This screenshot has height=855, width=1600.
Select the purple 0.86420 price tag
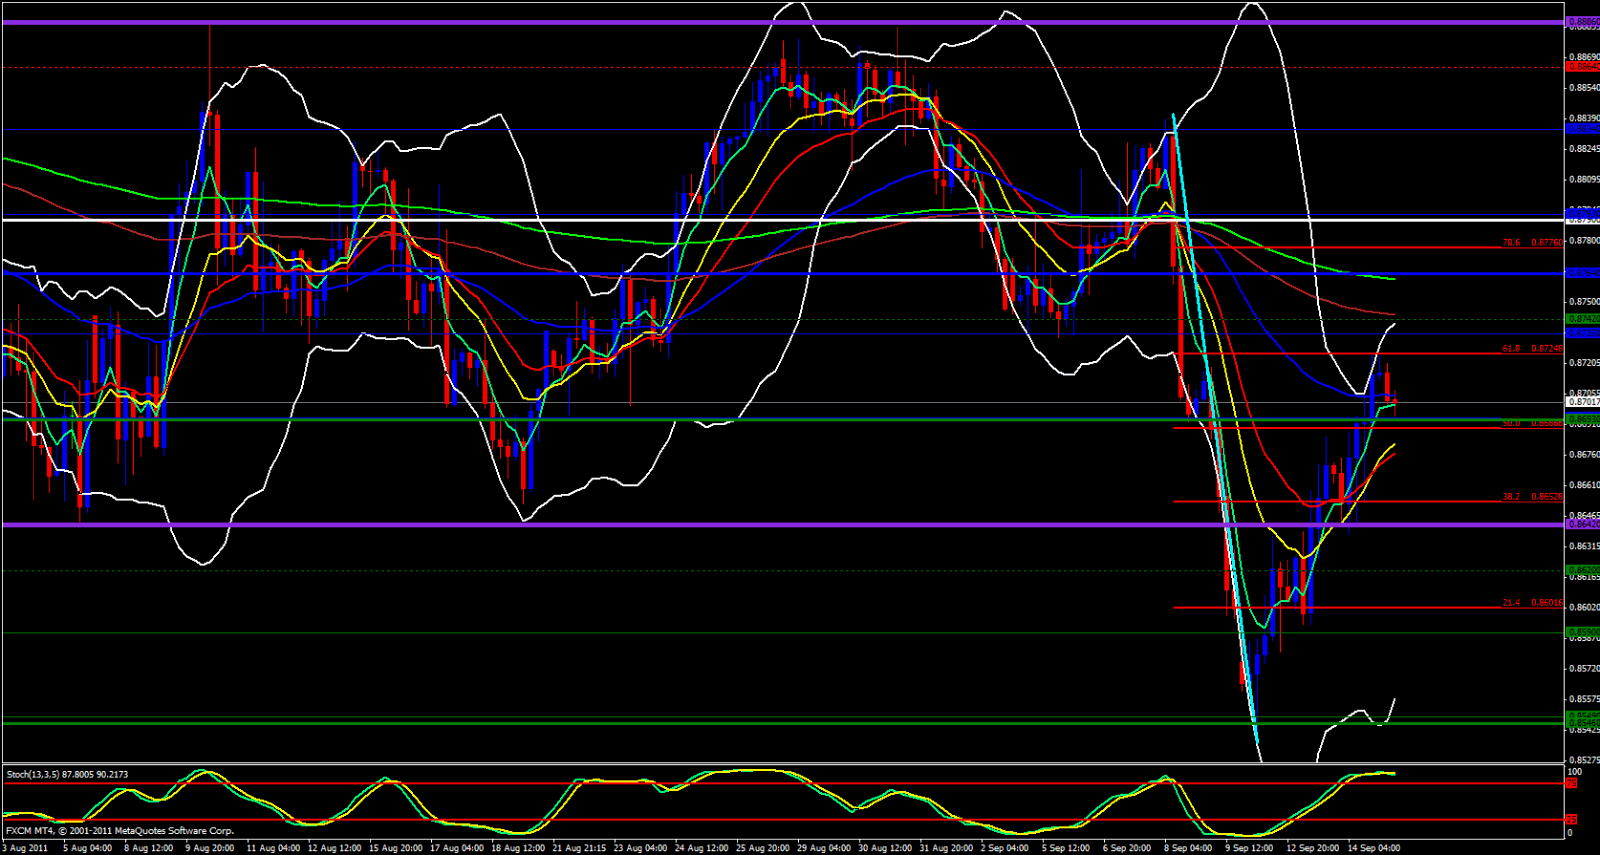[1582, 524]
